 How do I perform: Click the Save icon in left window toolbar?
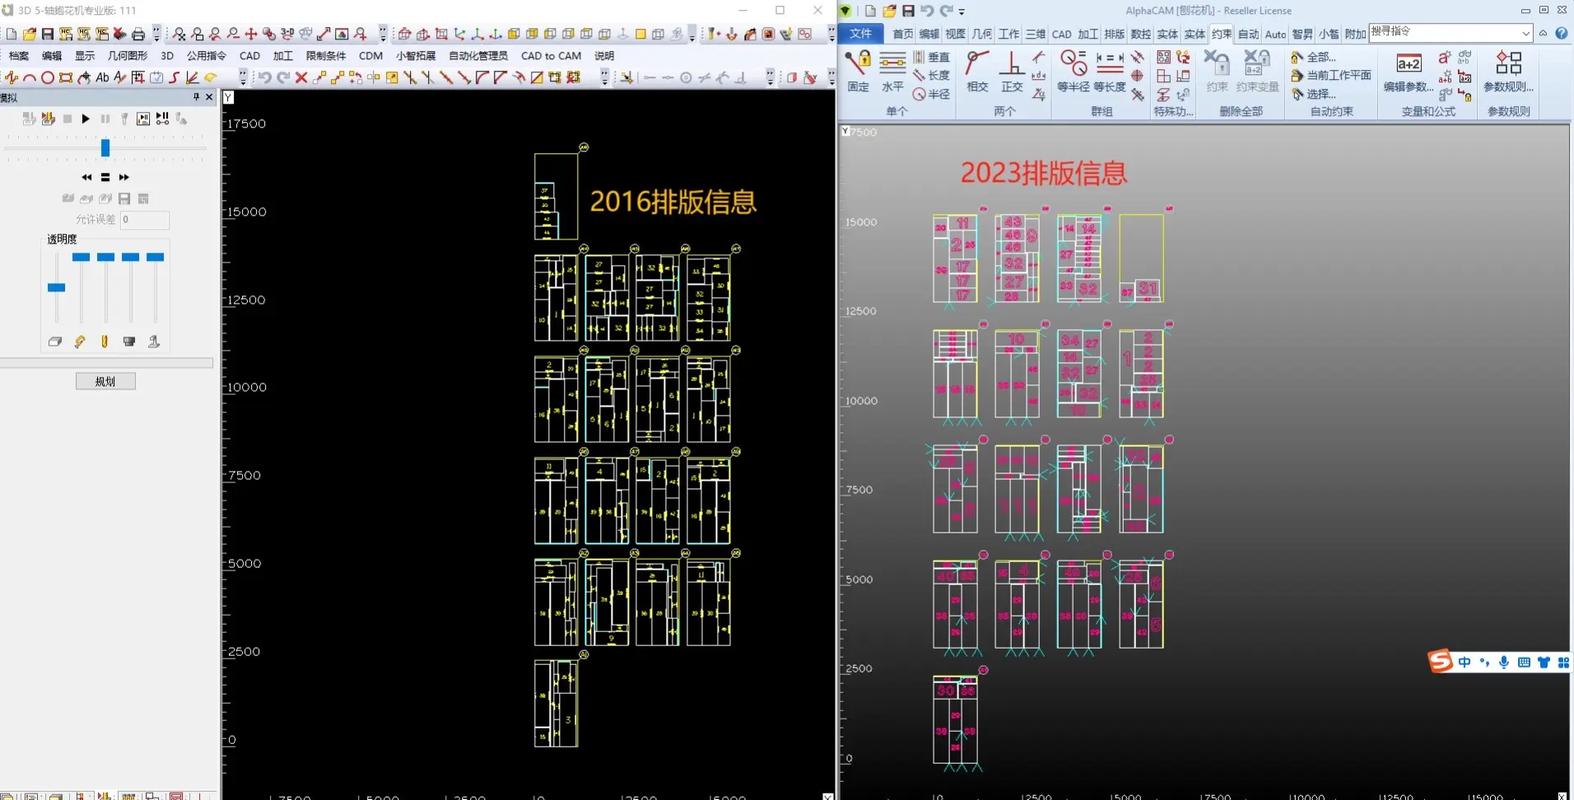tap(47, 34)
